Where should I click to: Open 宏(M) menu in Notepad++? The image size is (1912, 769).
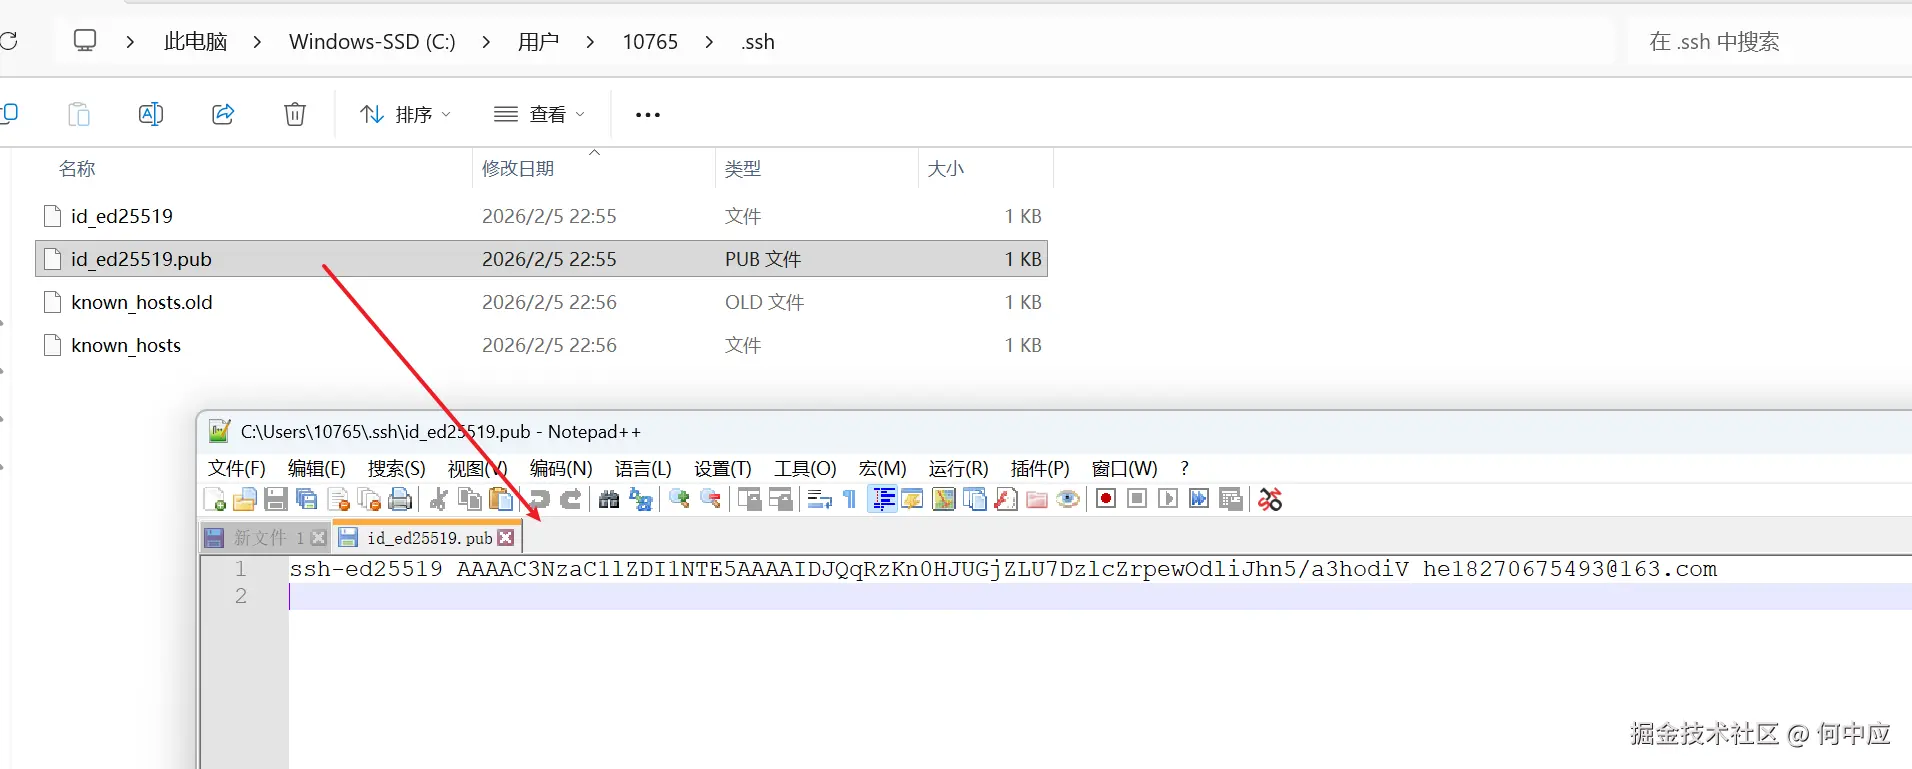pyautogui.click(x=883, y=468)
